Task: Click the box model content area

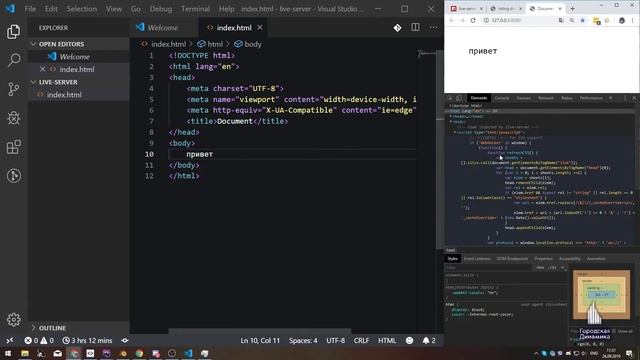Action: [601, 294]
